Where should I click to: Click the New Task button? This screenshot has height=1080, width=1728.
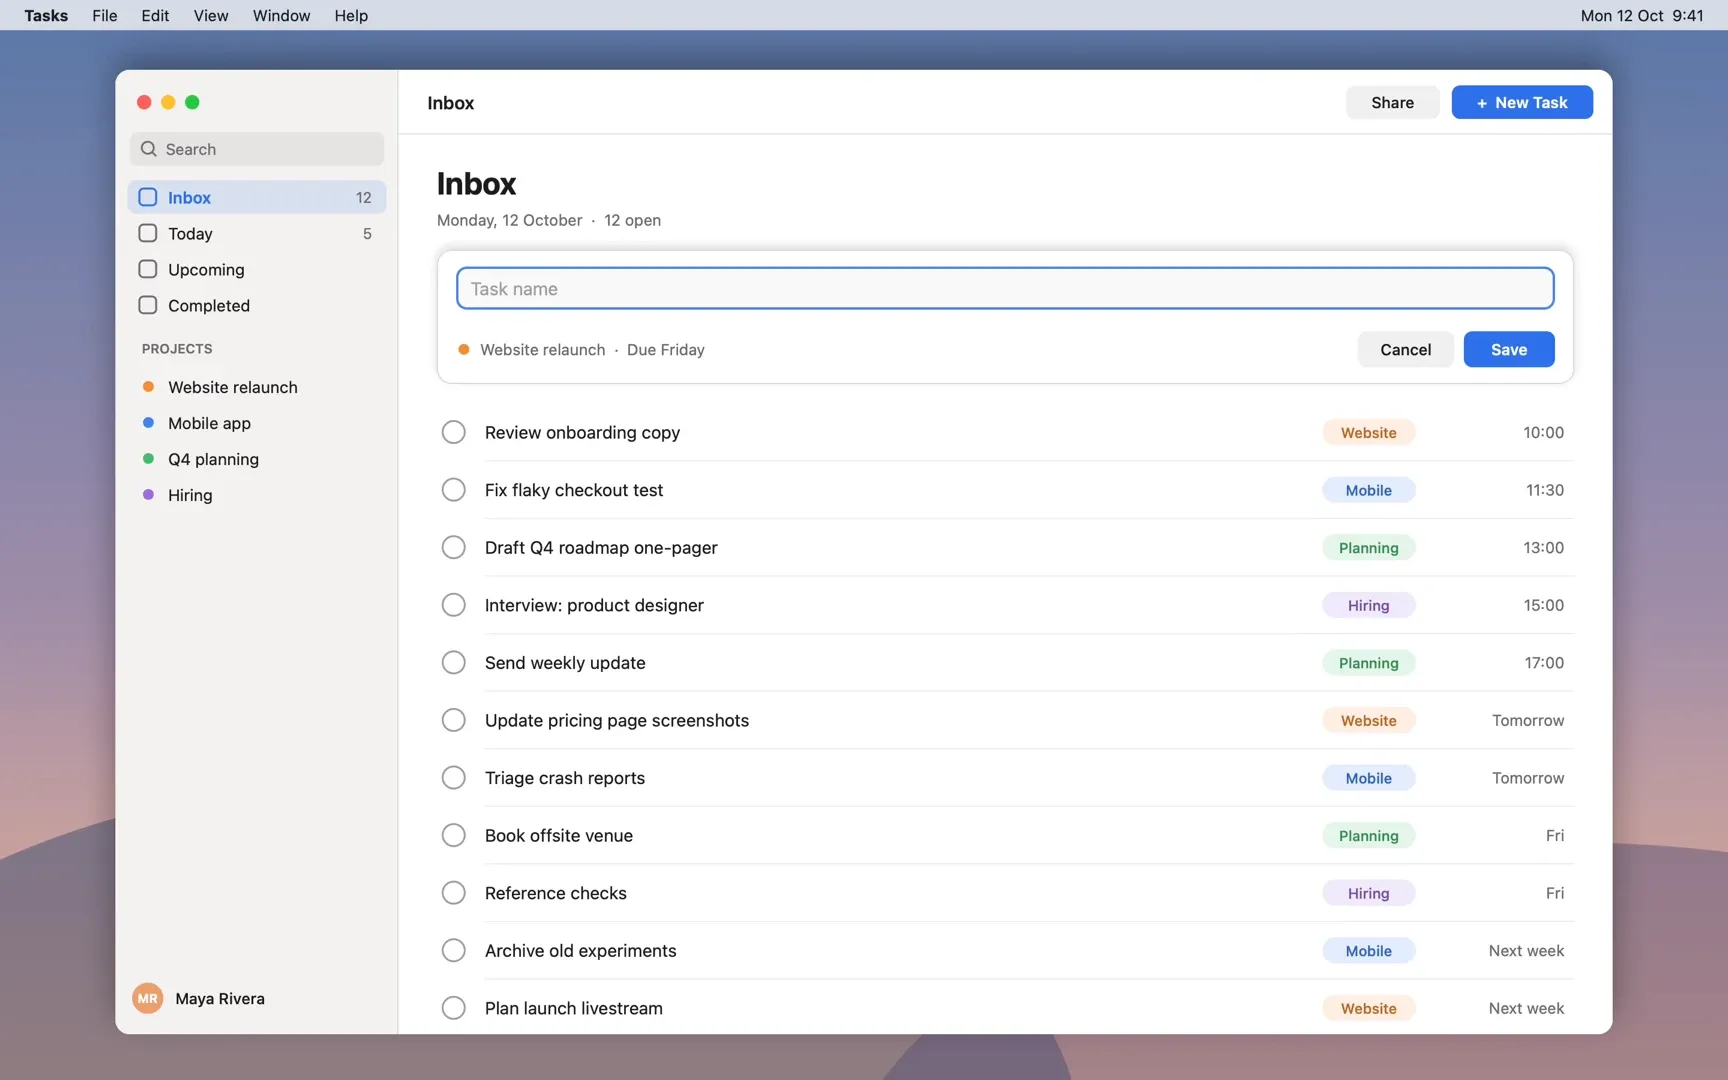tap(1522, 102)
